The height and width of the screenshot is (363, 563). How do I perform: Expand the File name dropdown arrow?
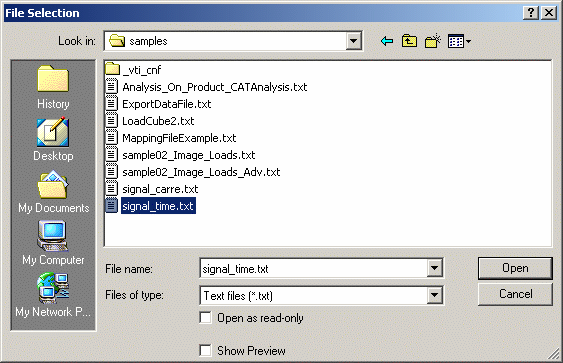434,268
